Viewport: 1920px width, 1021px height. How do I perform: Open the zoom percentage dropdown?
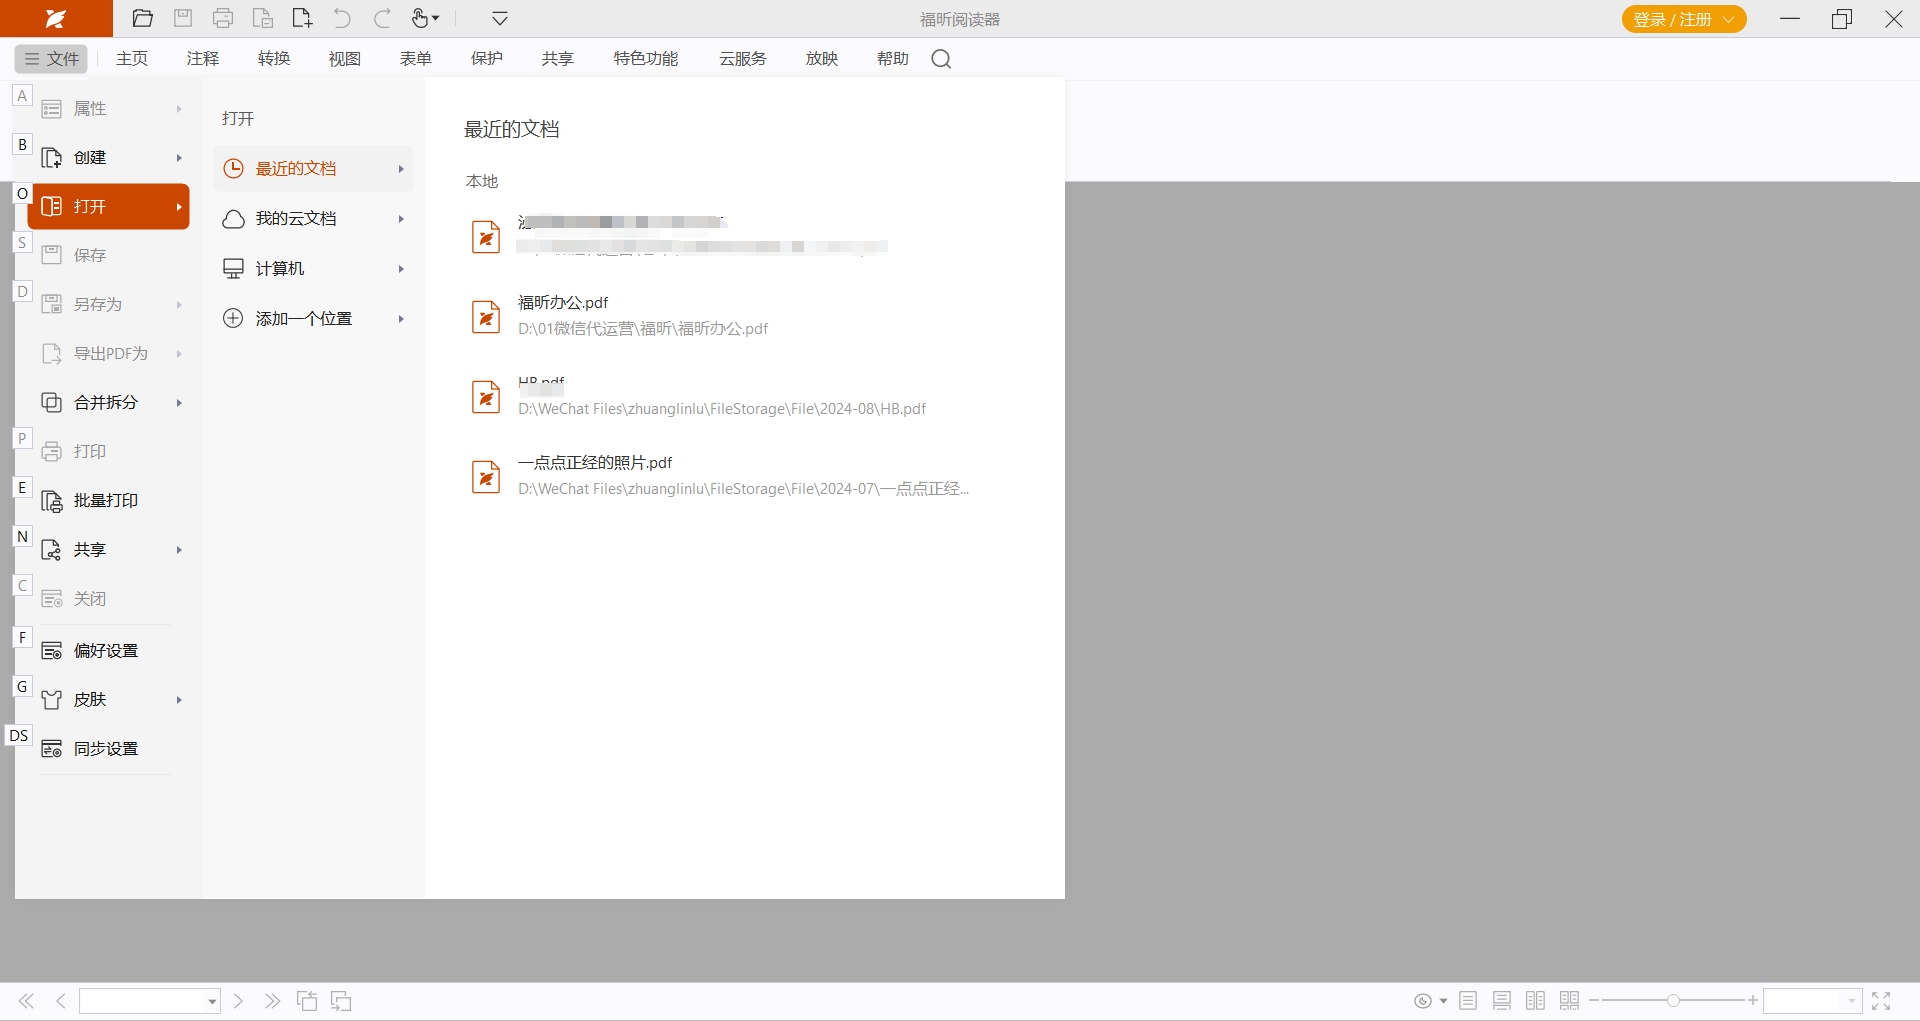1851,1002
